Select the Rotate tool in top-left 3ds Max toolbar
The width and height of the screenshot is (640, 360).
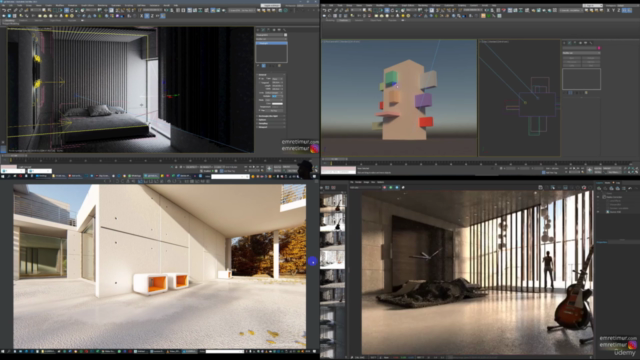71,10
